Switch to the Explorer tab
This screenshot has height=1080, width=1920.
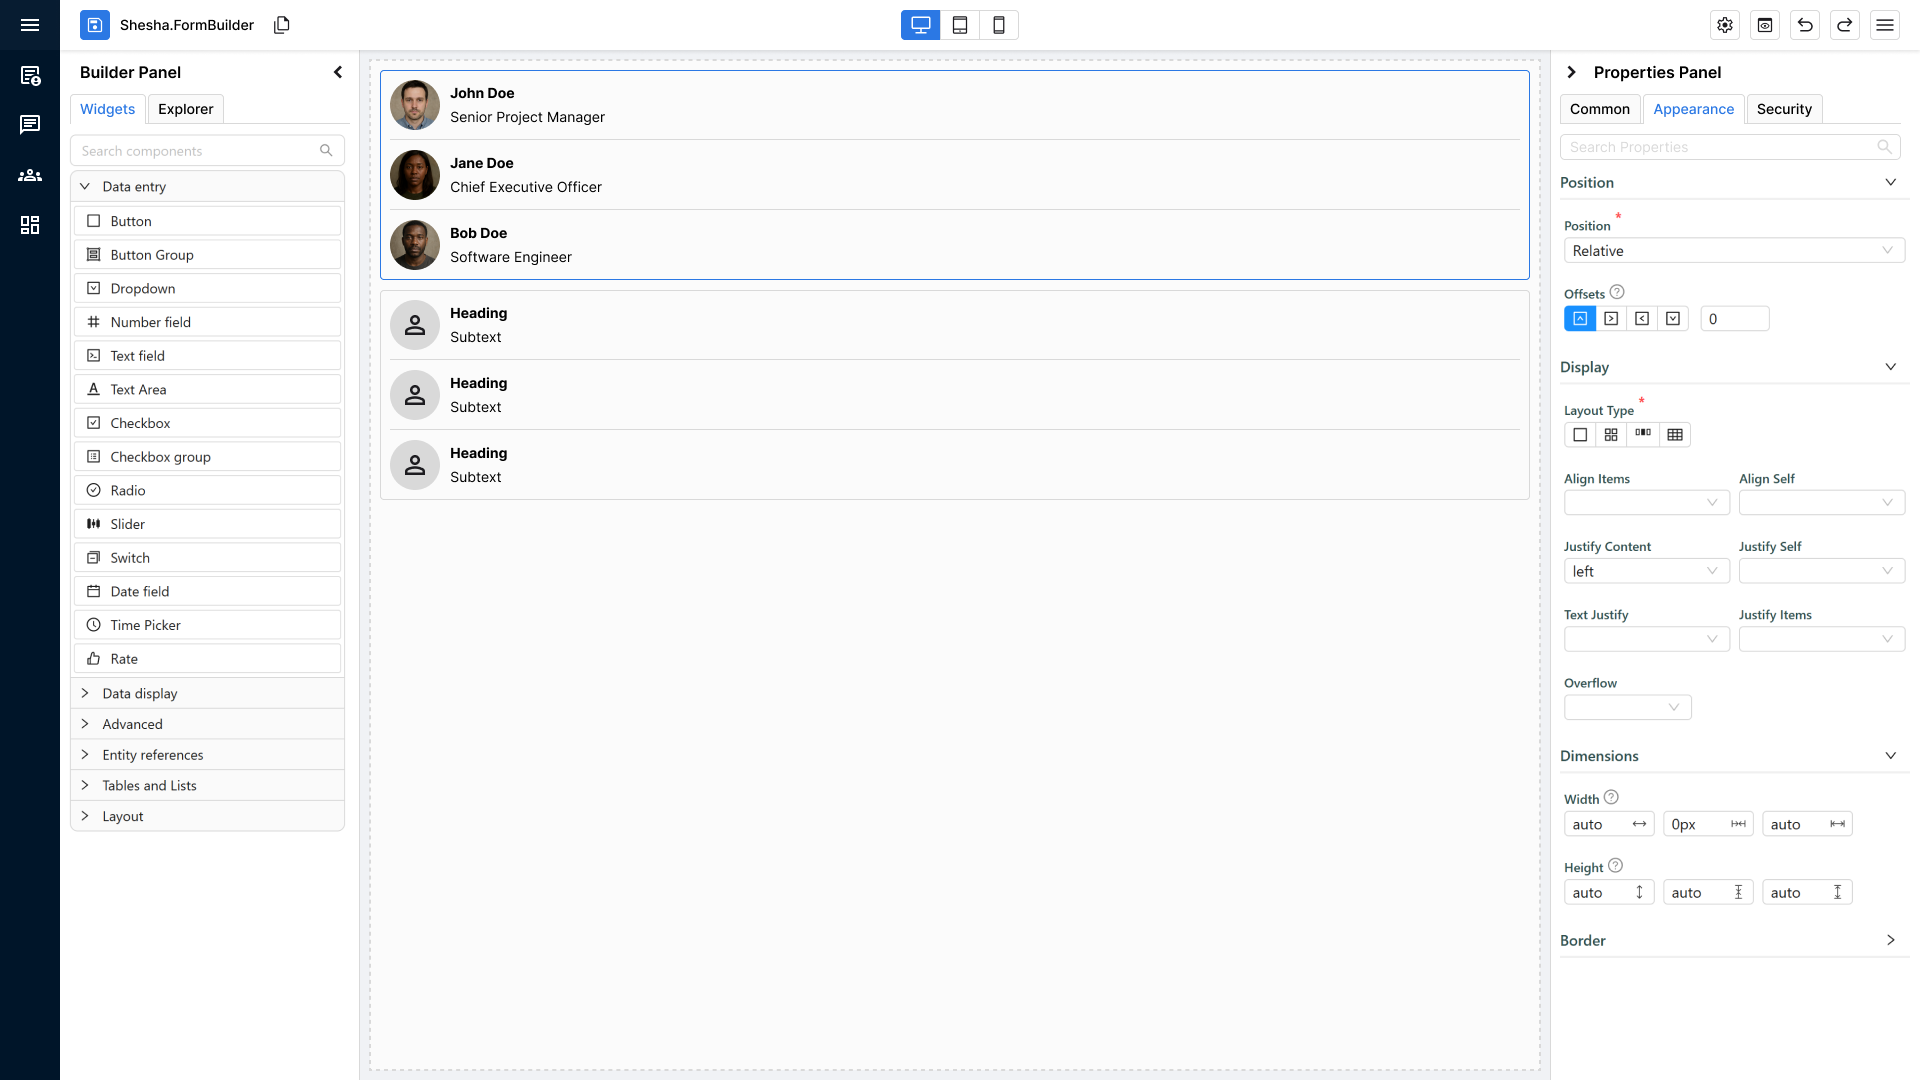click(185, 109)
